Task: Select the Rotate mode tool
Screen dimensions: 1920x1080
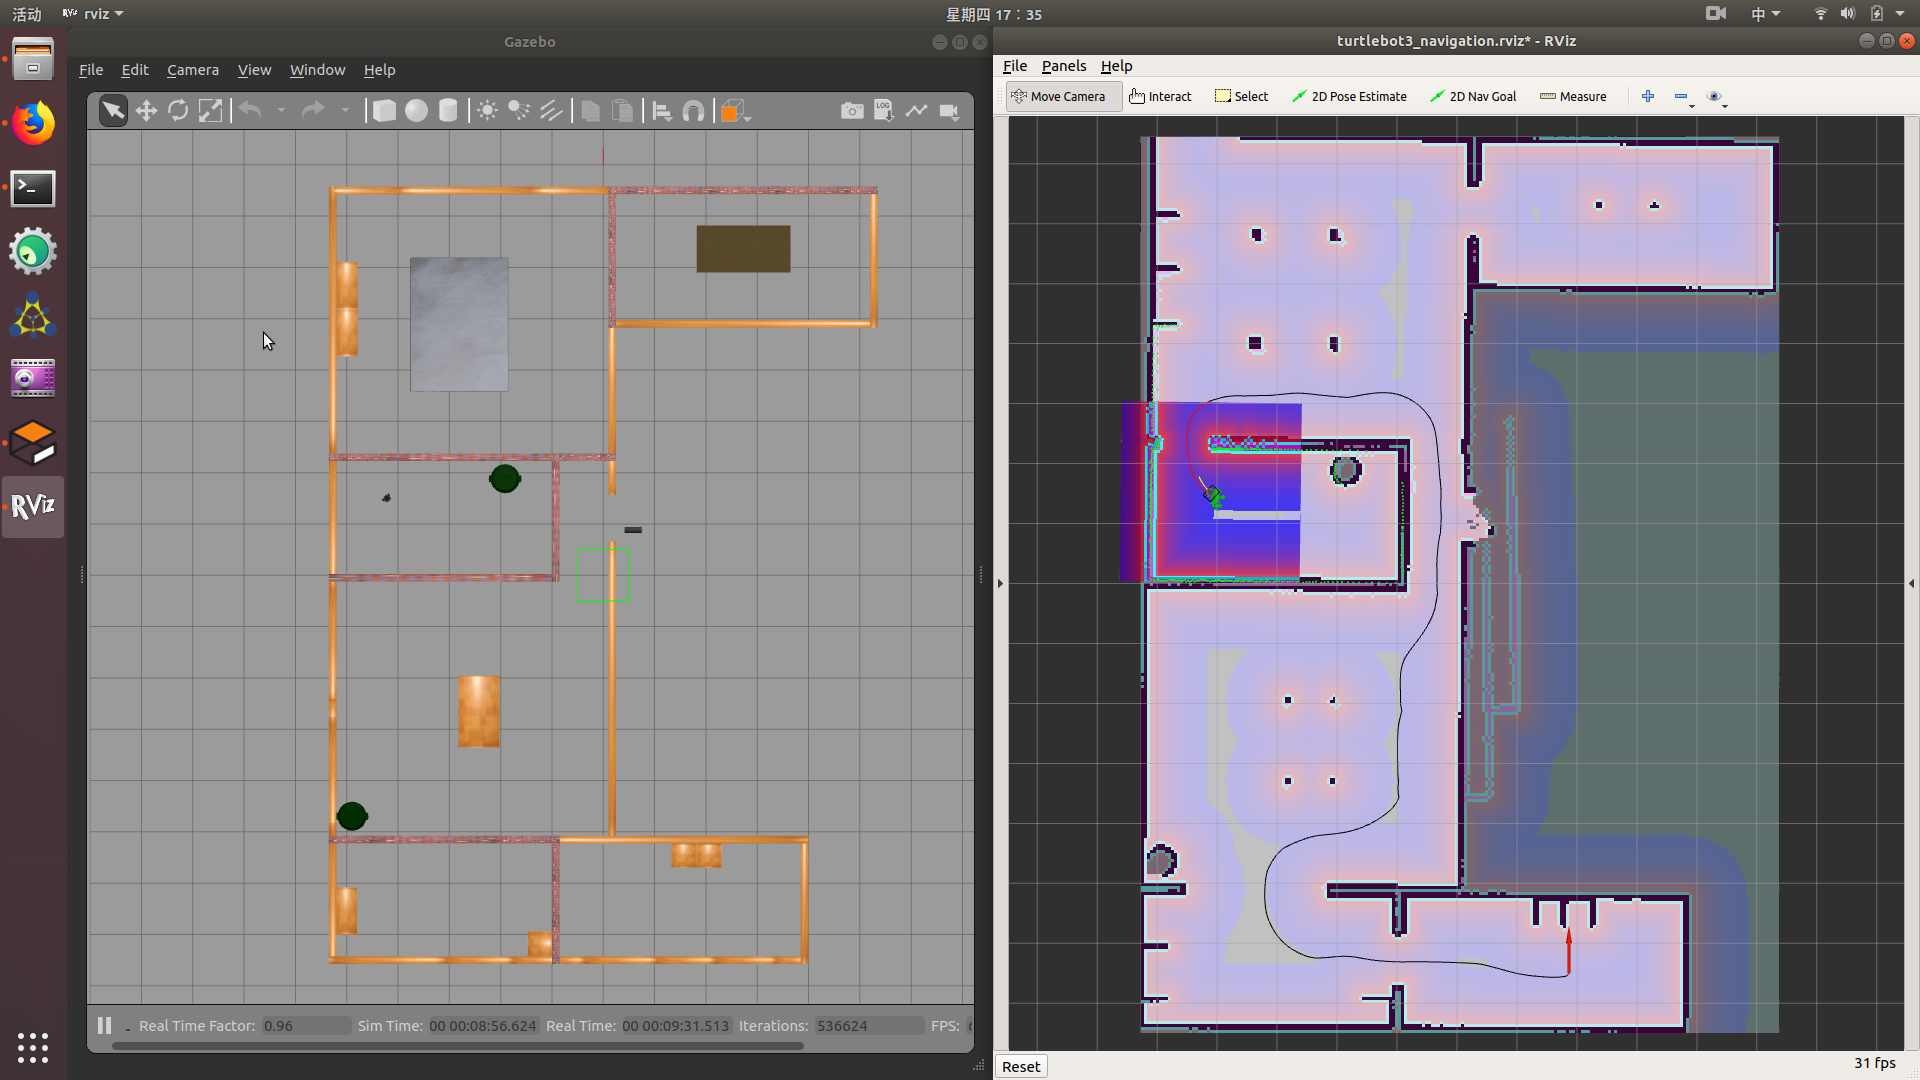Action: [178, 111]
